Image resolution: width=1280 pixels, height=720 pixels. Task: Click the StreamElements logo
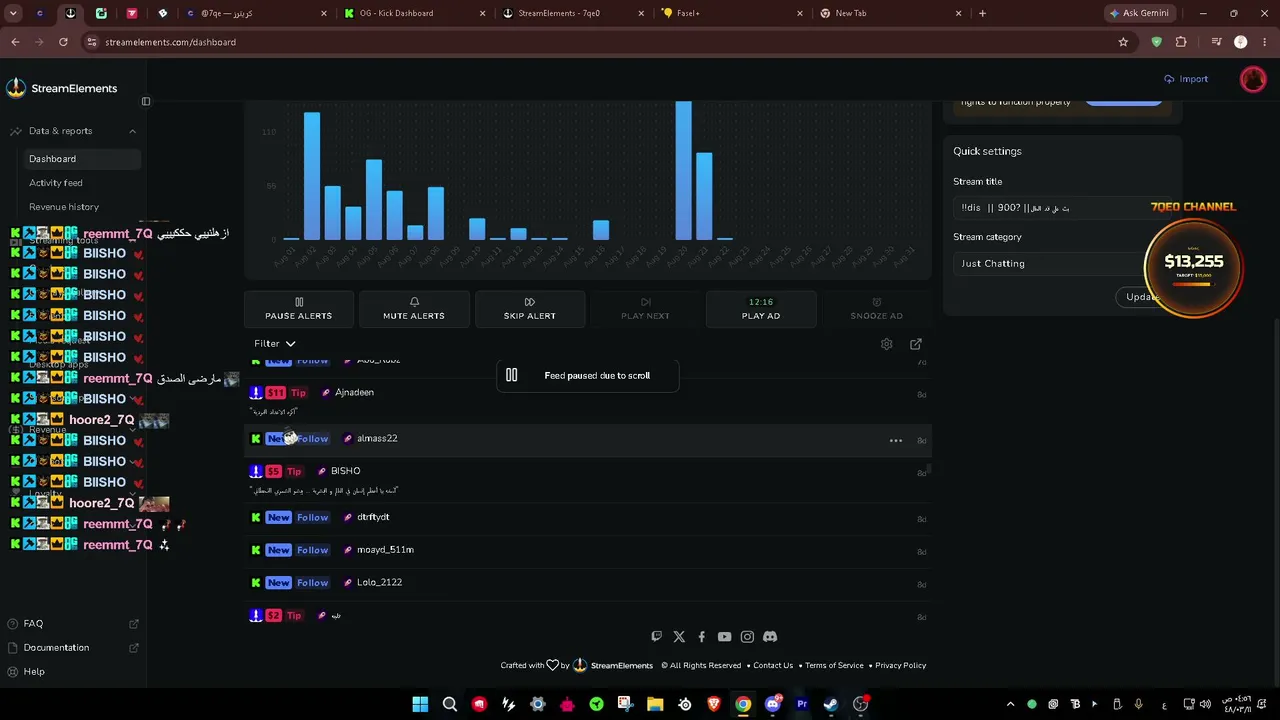pyautogui.click(x=62, y=88)
